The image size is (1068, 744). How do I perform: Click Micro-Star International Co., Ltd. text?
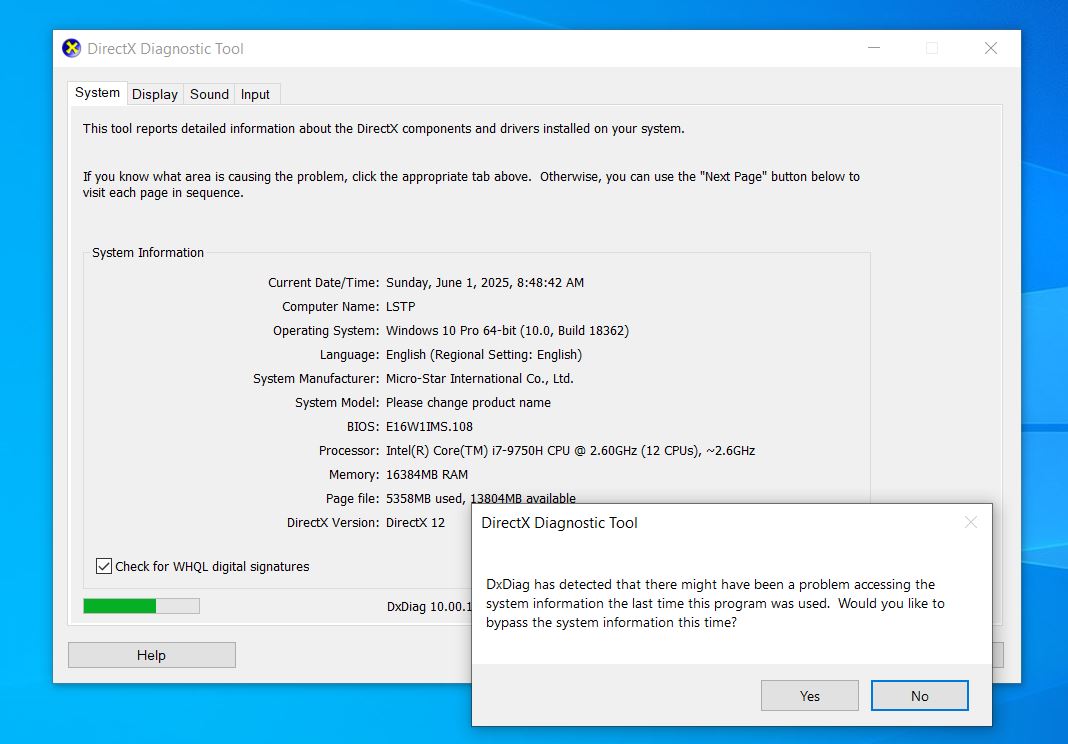pyautogui.click(x=480, y=379)
